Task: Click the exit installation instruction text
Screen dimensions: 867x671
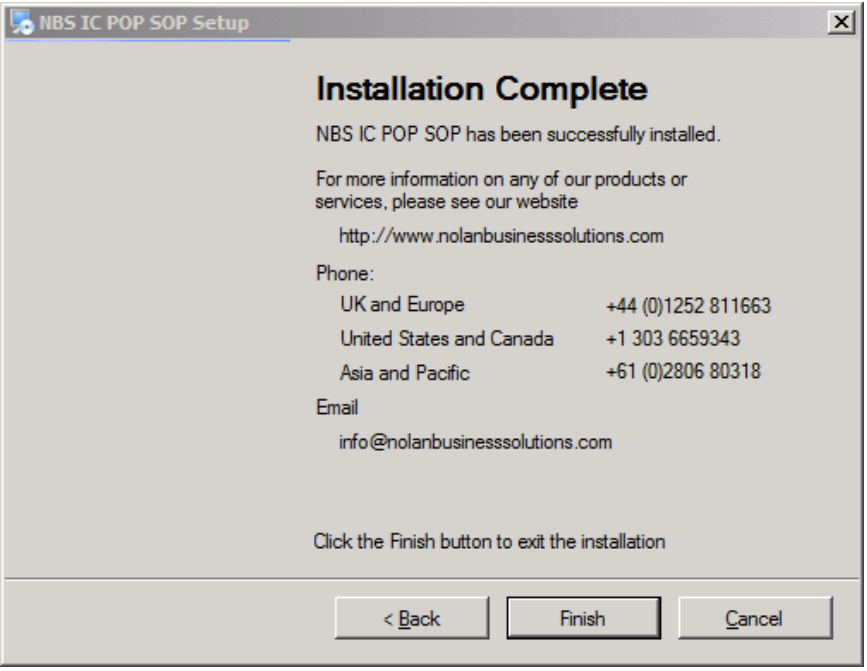Action: (x=489, y=542)
